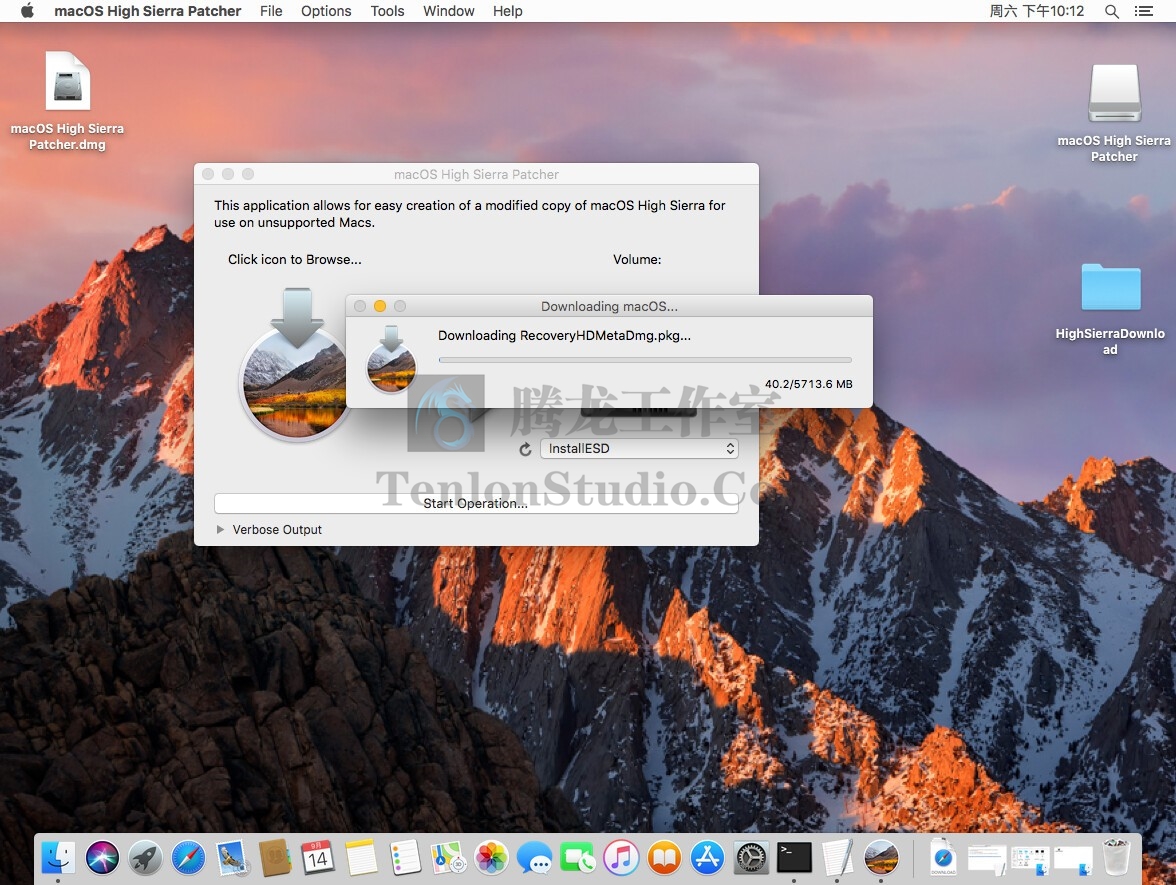Click the installer browse icon in Patcher window

pos(296,363)
